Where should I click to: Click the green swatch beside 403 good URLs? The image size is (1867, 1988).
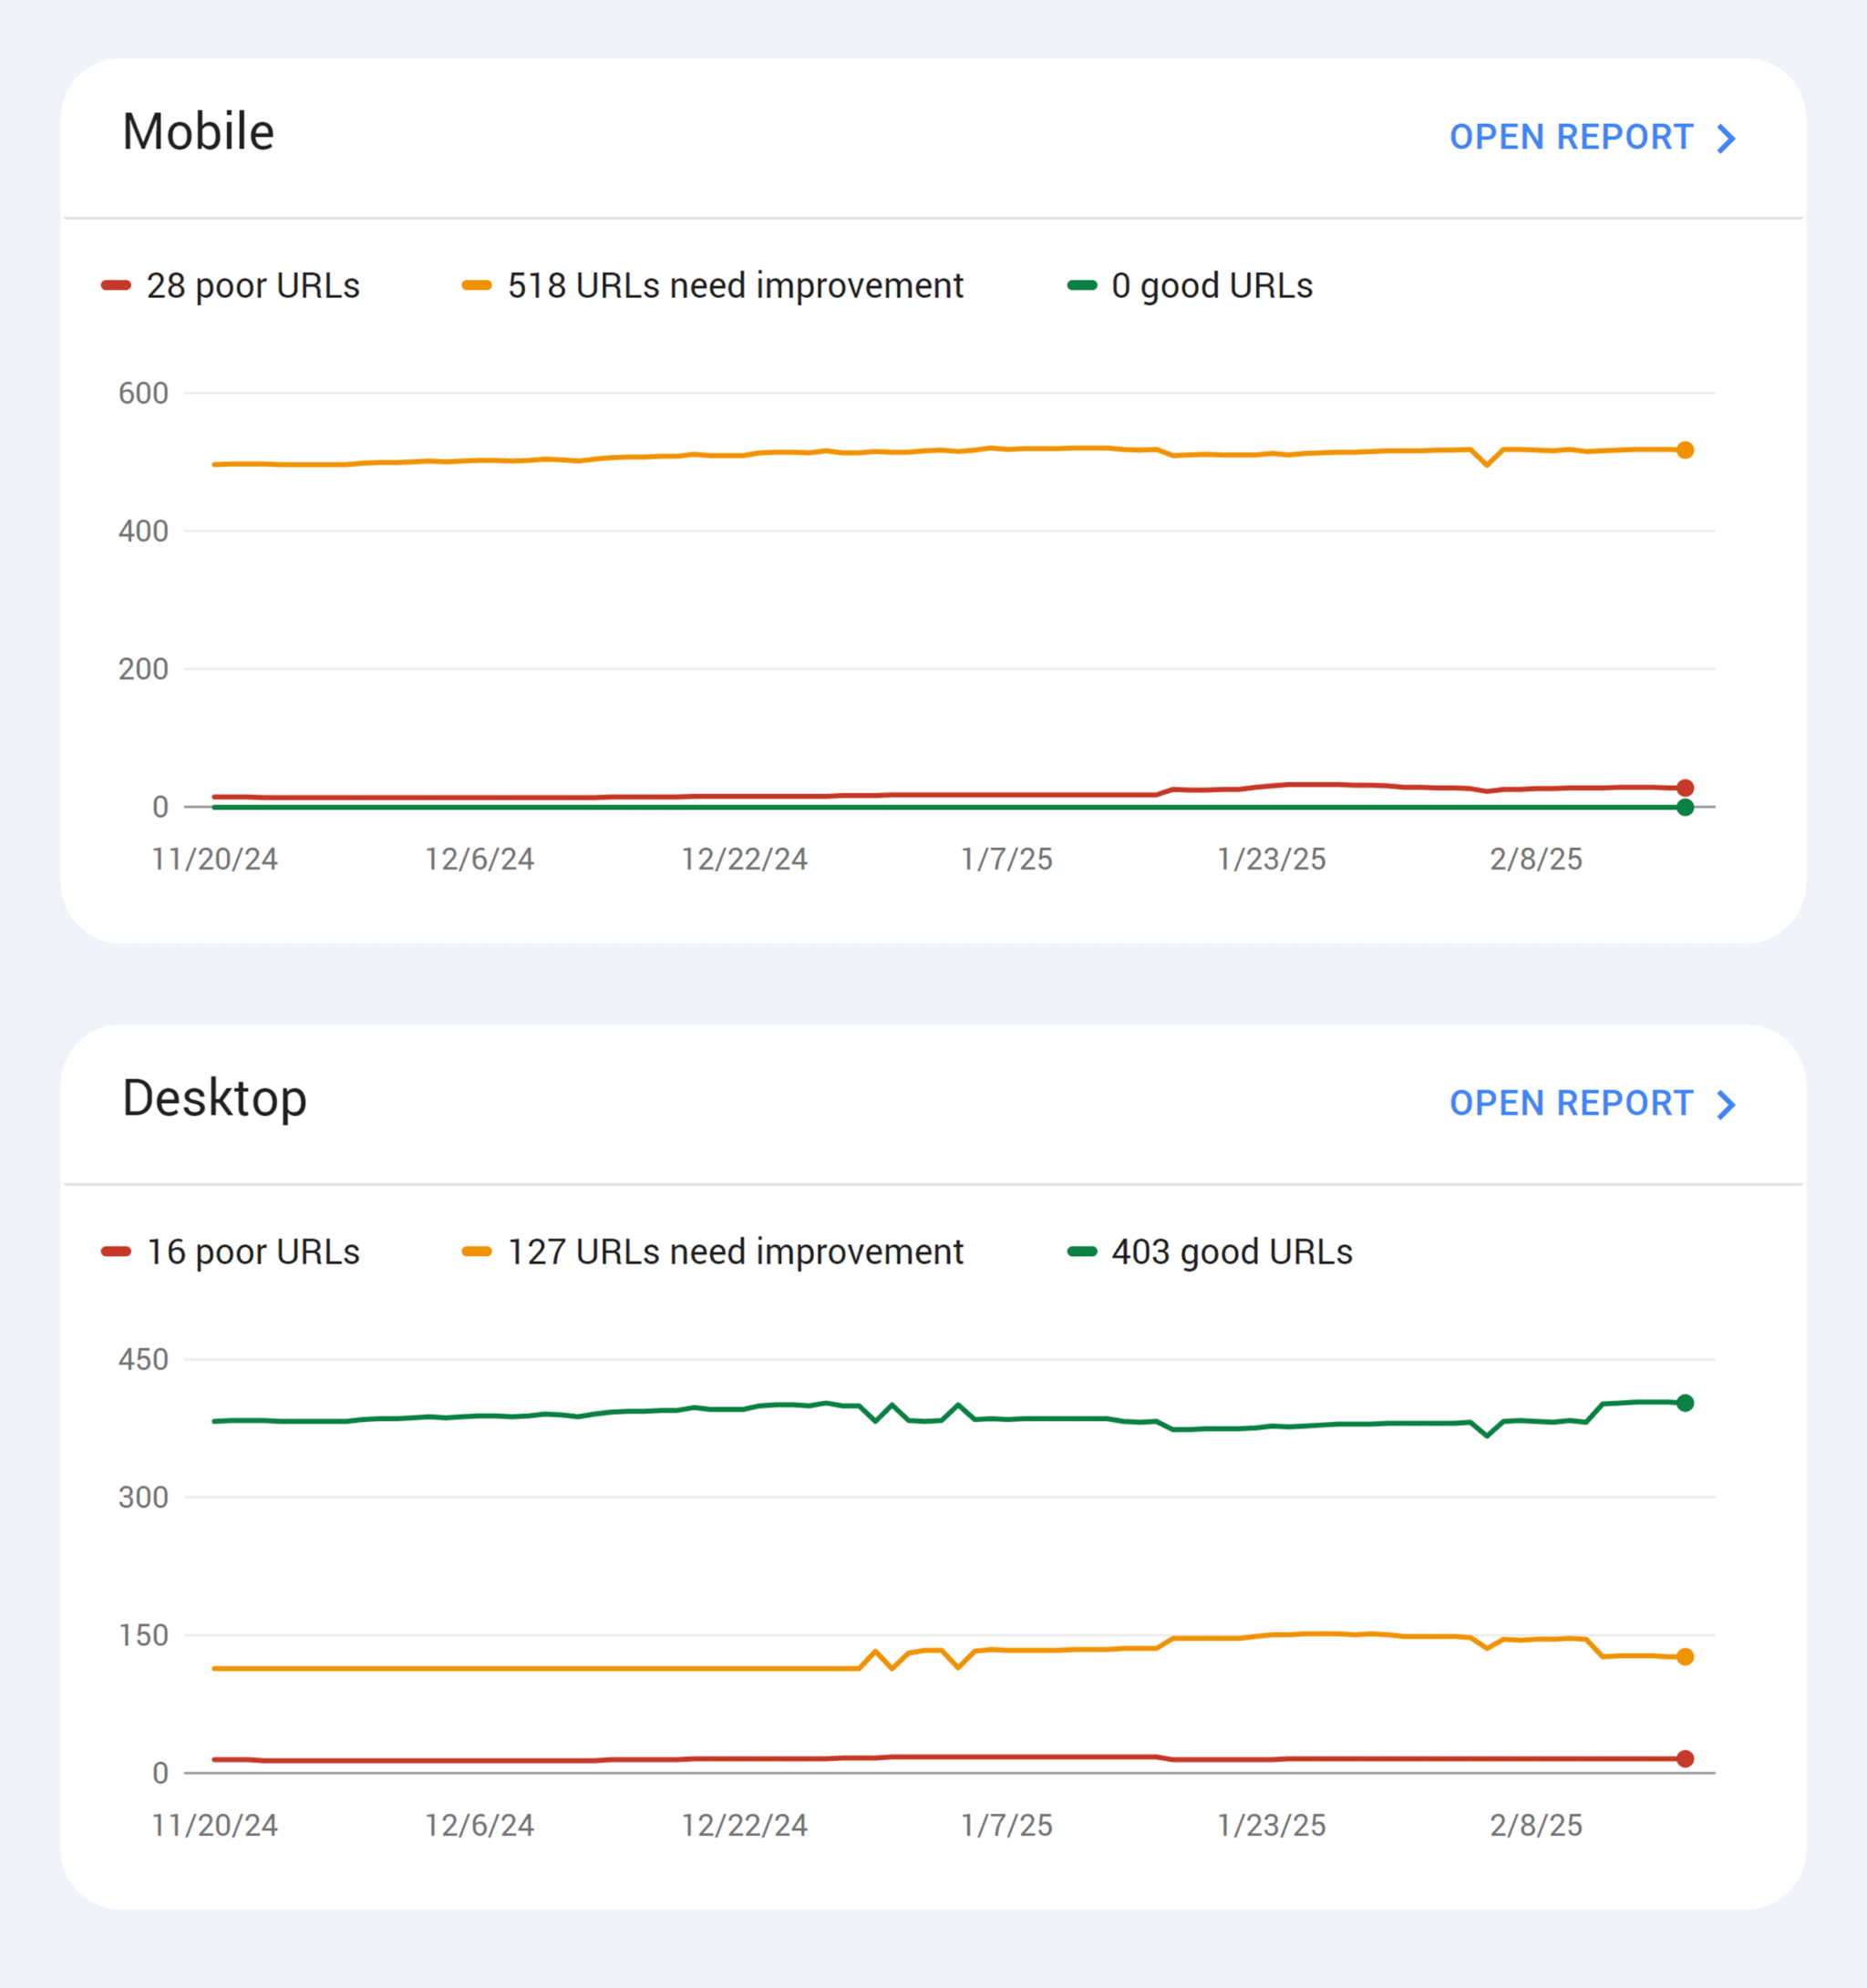click(x=1082, y=1252)
